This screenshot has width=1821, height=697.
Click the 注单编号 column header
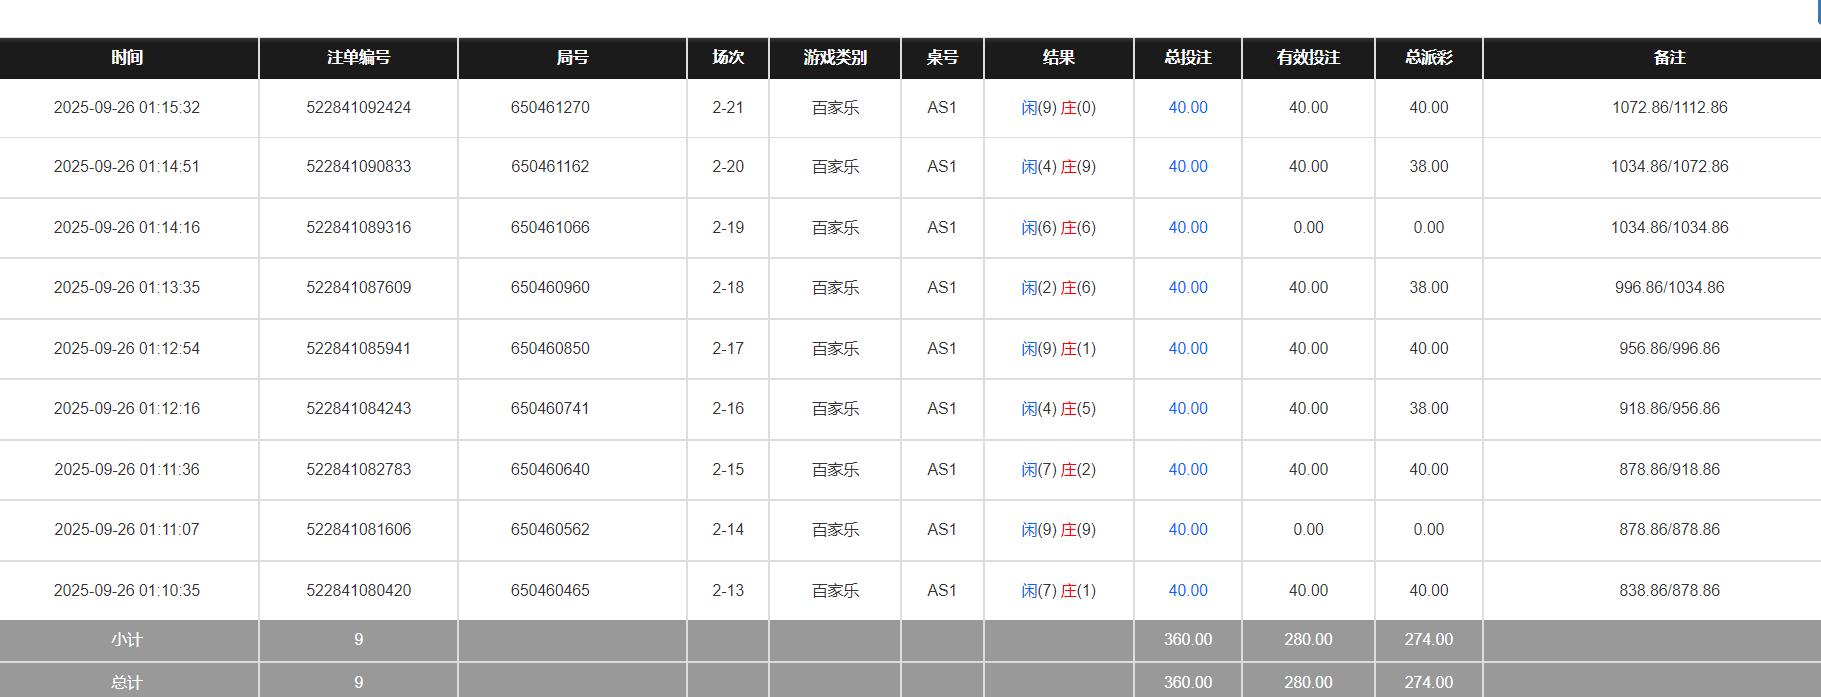coord(358,58)
